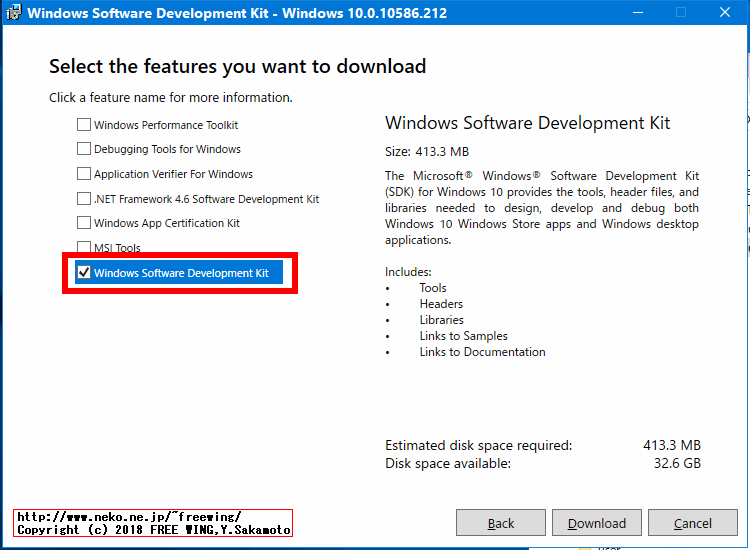Click 'Application Verifier For Windows' feature name
750x550 pixels.
(173, 174)
